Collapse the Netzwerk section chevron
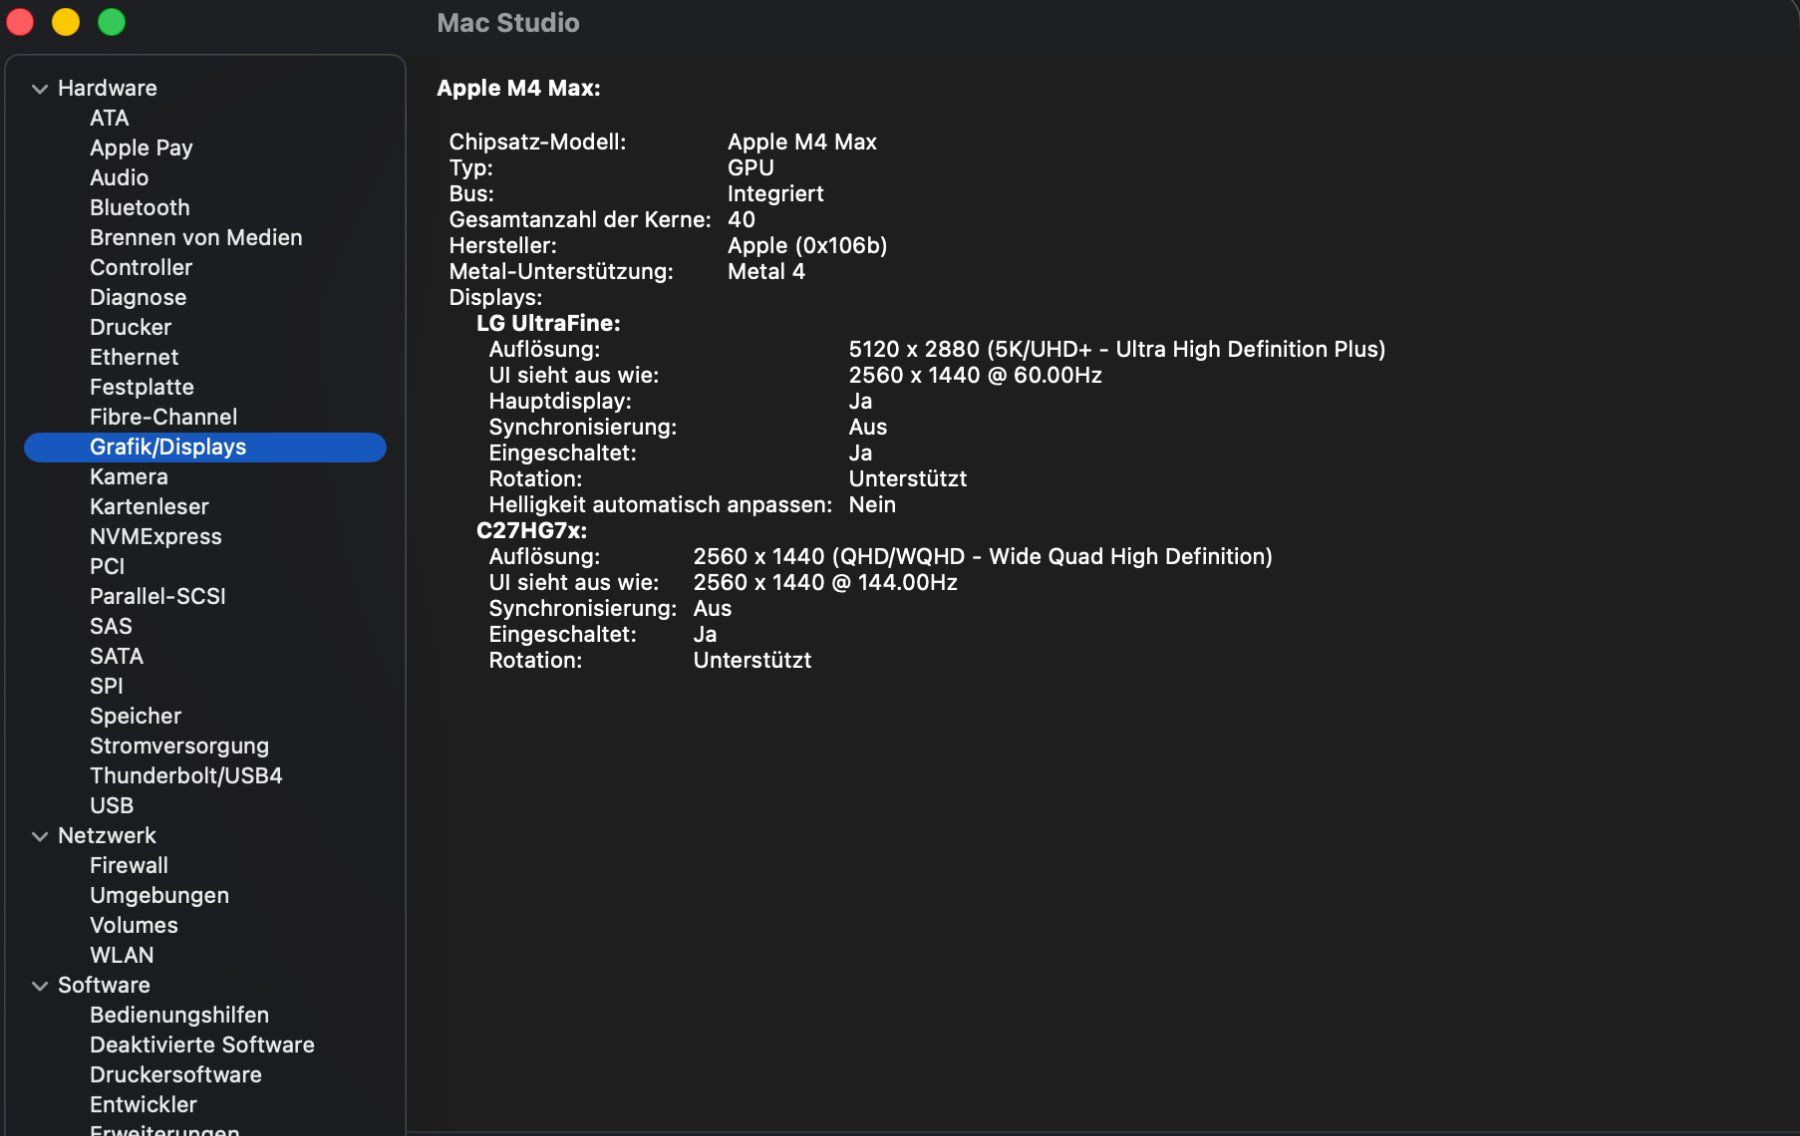This screenshot has width=1800, height=1136. click(x=39, y=836)
